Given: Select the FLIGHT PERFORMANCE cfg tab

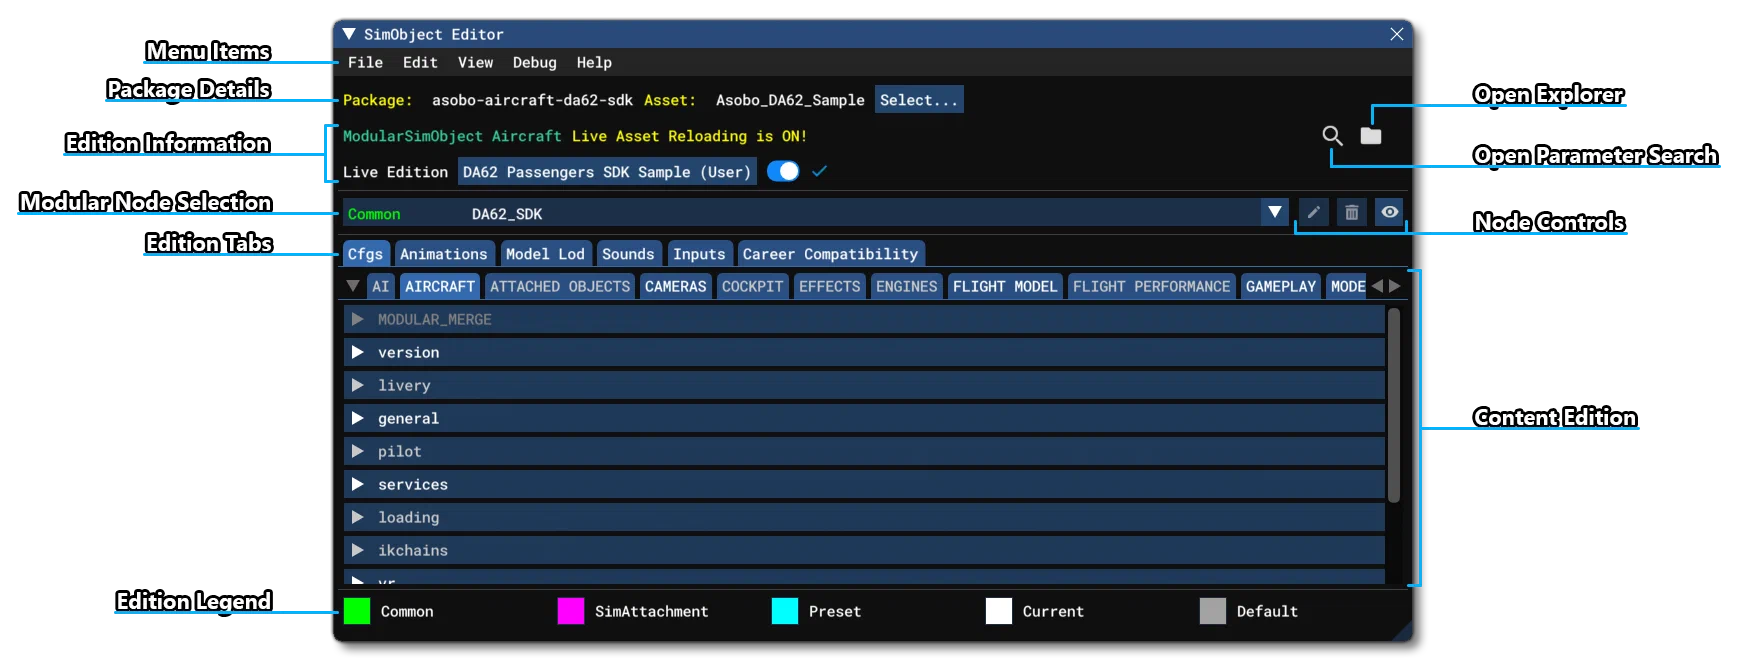Looking at the screenshot, I should [1151, 286].
